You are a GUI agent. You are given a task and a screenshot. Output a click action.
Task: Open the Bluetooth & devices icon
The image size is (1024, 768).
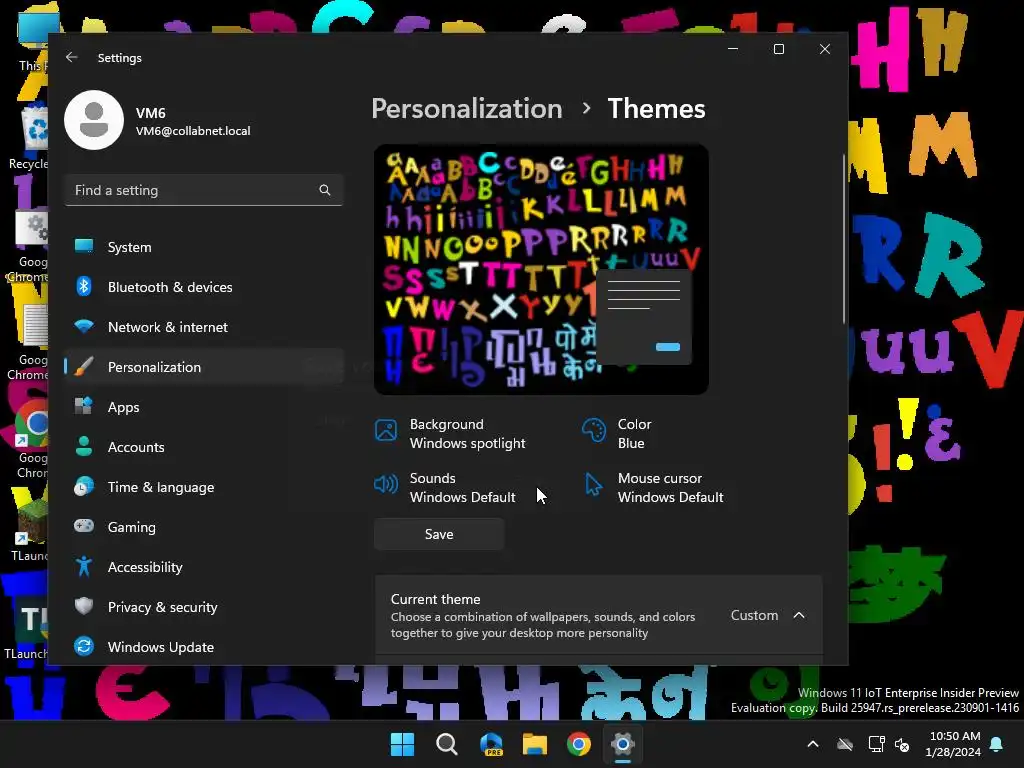pyautogui.click(x=84, y=286)
